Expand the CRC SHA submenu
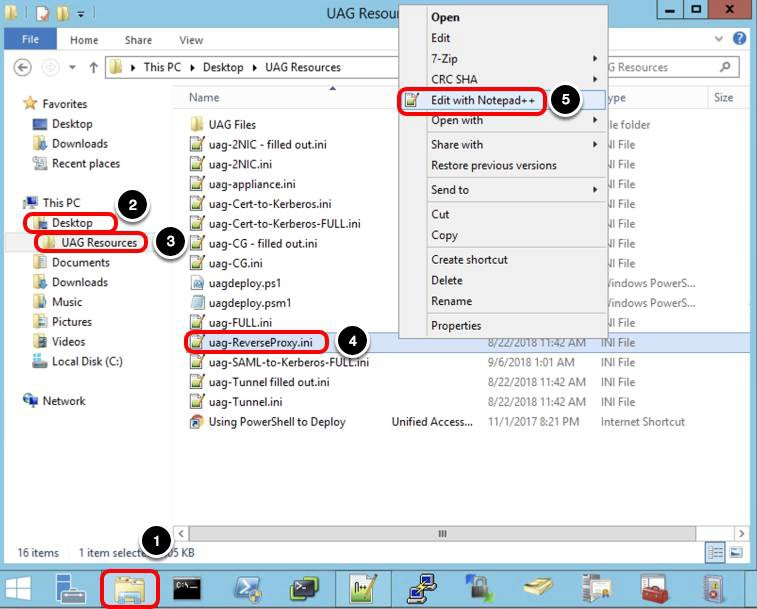The height and width of the screenshot is (609, 757). [502, 80]
